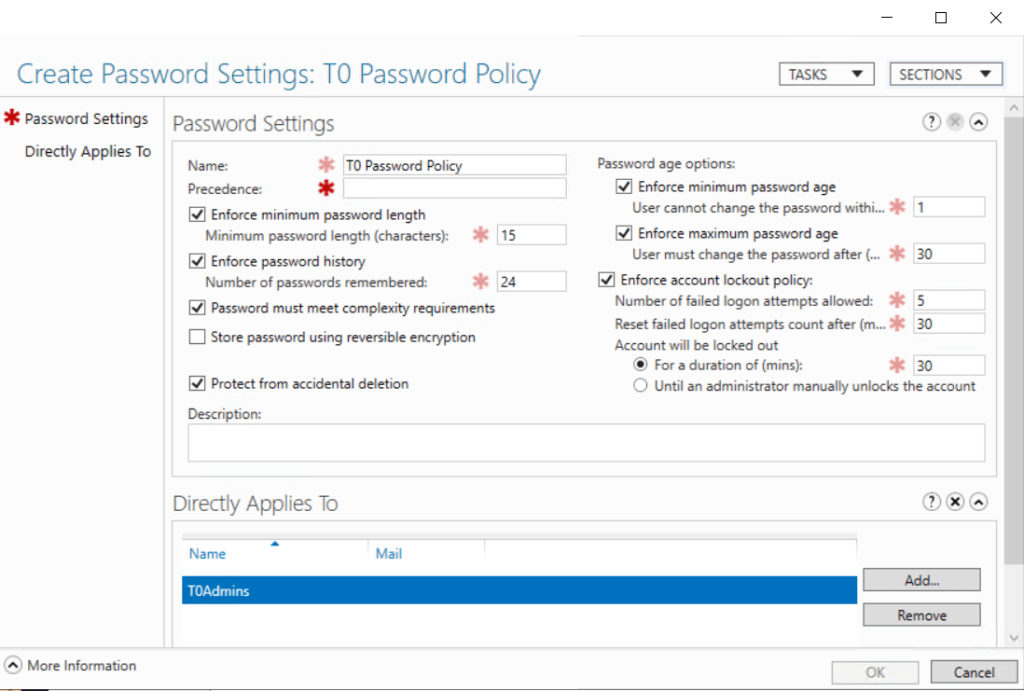1024x691 pixels.
Task: Expand More Information chevron icon
Action: click(x=14, y=665)
